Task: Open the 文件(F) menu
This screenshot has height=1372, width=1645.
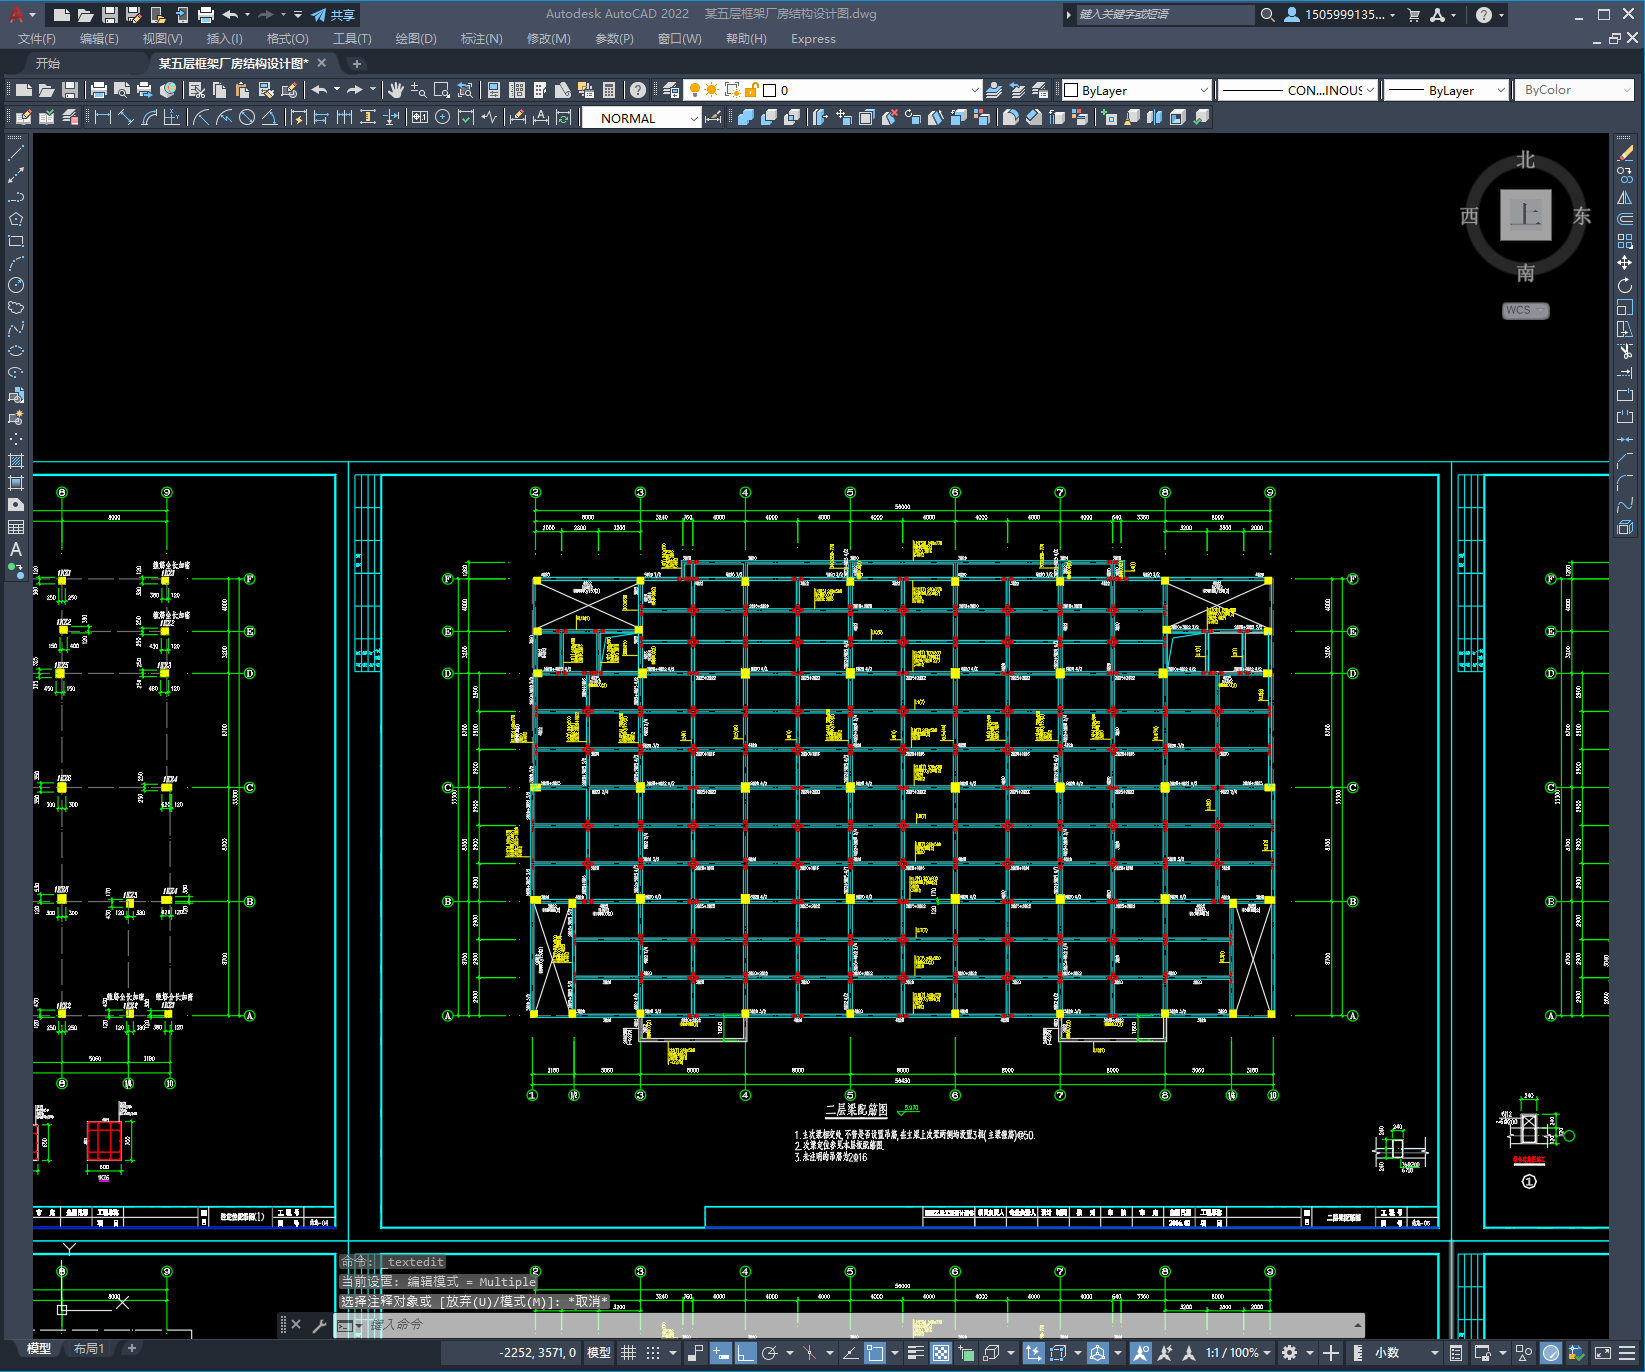Action: [37, 39]
